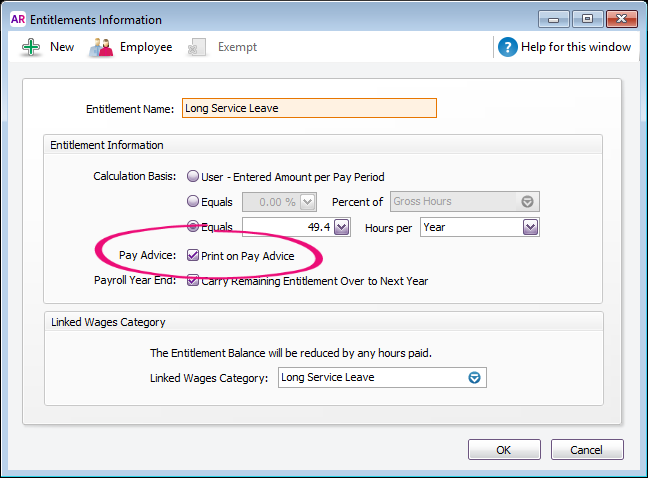Select the Equals percent radio button
The width and height of the screenshot is (648, 478).
[192, 202]
